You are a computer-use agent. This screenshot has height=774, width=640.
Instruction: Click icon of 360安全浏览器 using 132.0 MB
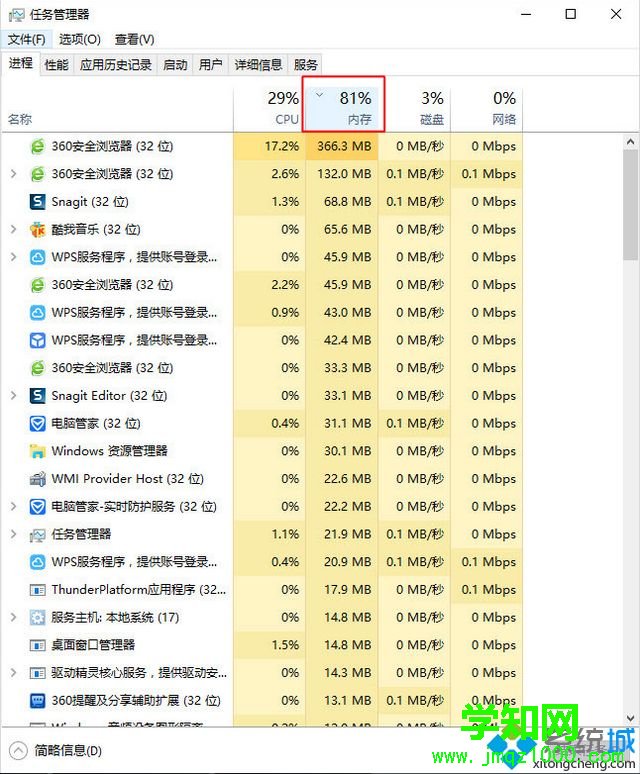coord(38,174)
